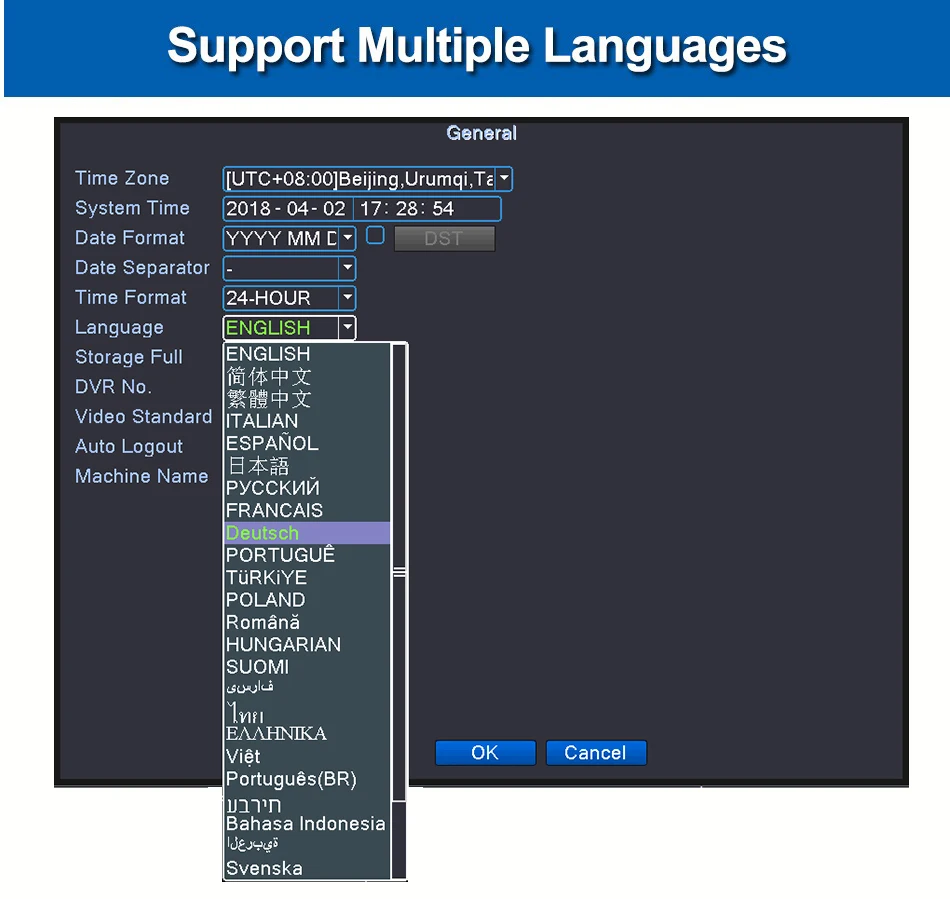Click the Auto Logout label
This screenshot has width=950, height=899.
tap(128, 446)
